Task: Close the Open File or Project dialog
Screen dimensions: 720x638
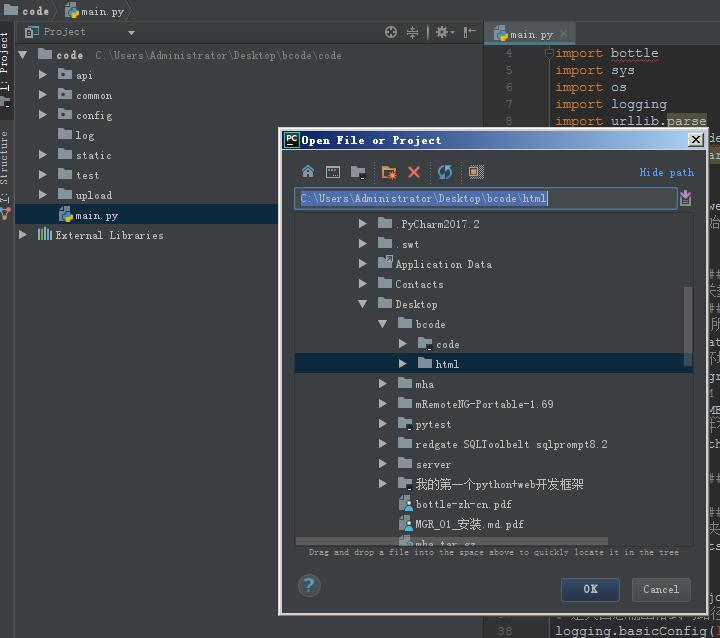Action: pyautogui.click(x=696, y=140)
